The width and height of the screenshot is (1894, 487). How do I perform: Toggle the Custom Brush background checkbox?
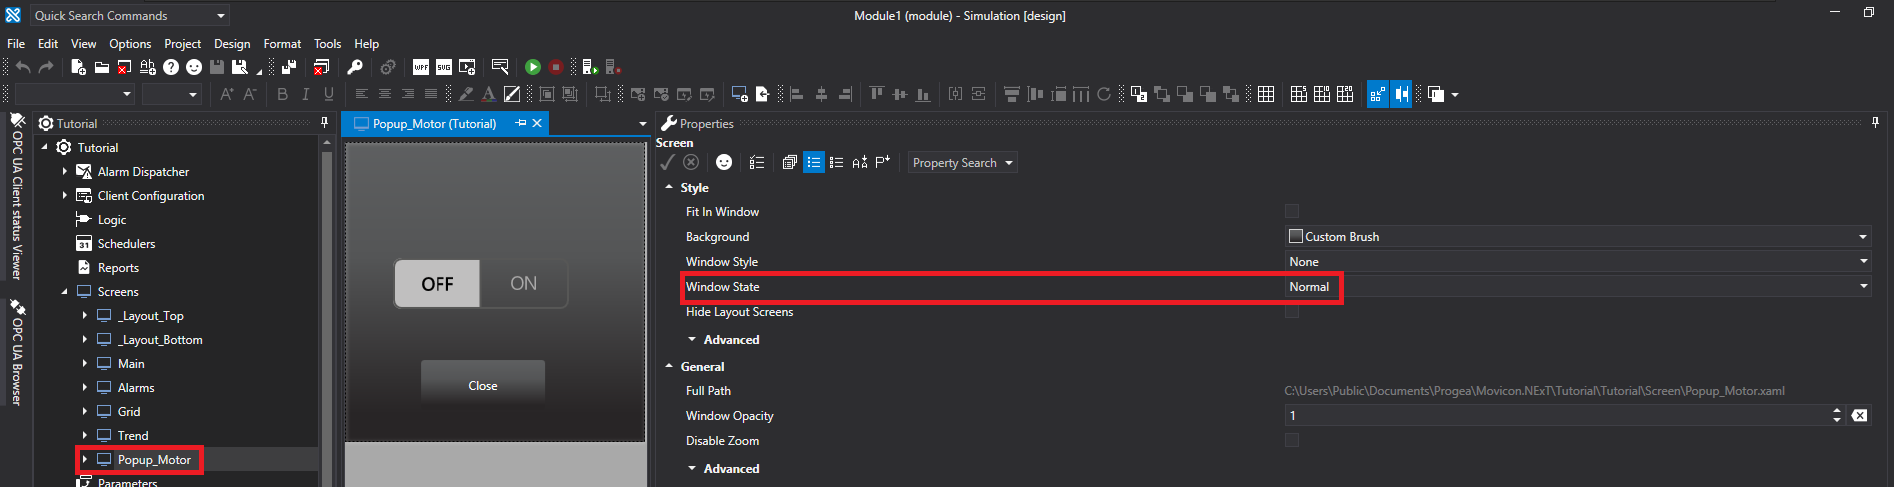(1296, 236)
